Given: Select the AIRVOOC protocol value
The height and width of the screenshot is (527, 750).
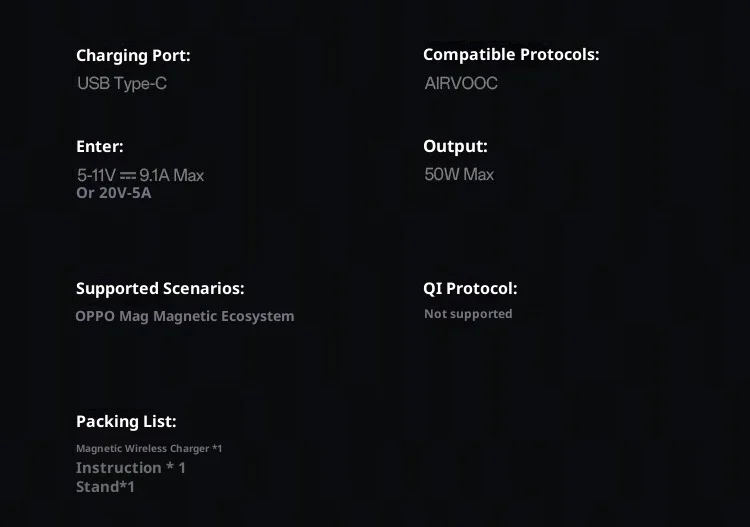Looking at the screenshot, I should point(461,83).
